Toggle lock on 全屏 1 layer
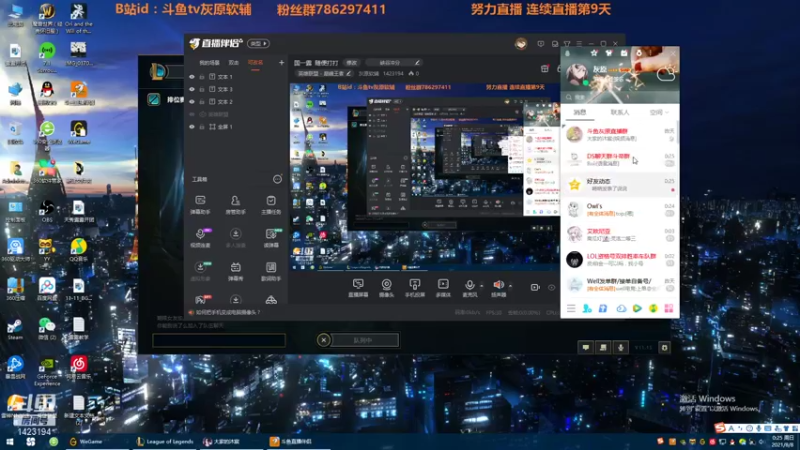 point(202,127)
